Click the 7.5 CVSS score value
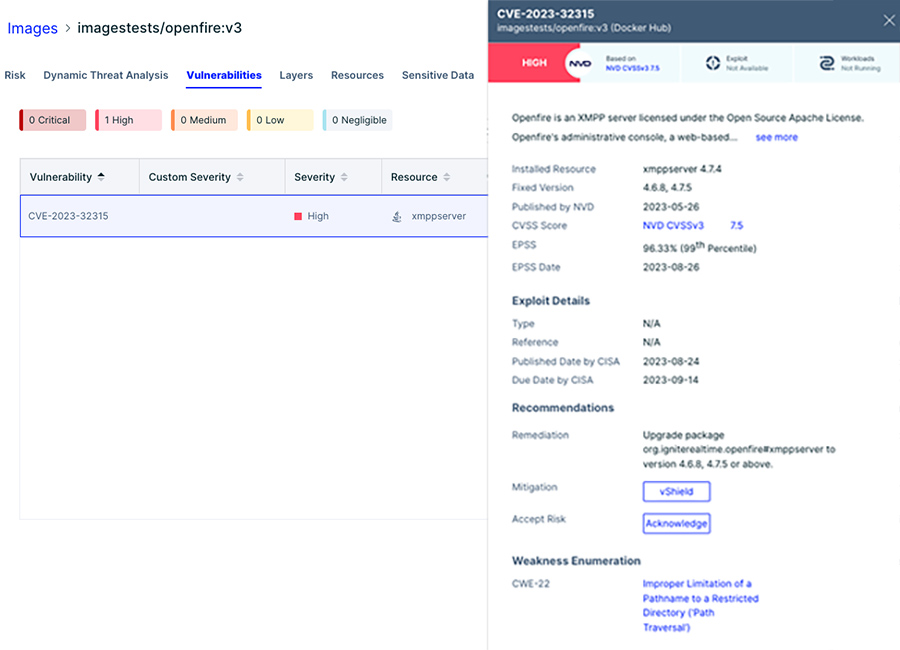Viewport: 900px width, 650px height. pyautogui.click(x=736, y=226)
